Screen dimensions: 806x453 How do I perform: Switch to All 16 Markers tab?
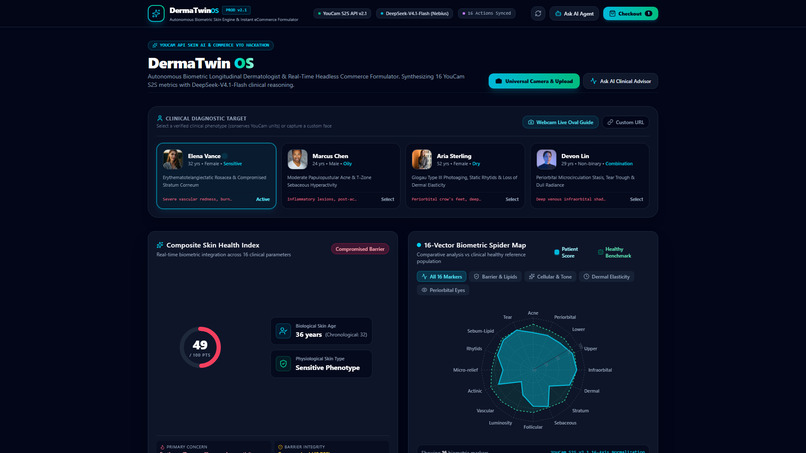click(x=442, y=277)
